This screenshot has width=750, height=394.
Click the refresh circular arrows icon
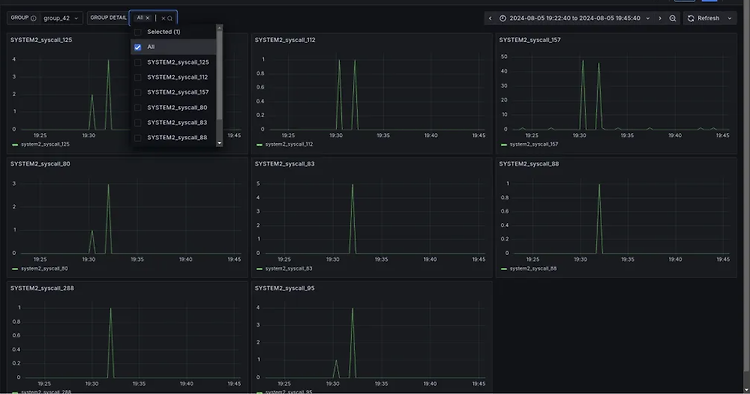[x=691, y=18]
